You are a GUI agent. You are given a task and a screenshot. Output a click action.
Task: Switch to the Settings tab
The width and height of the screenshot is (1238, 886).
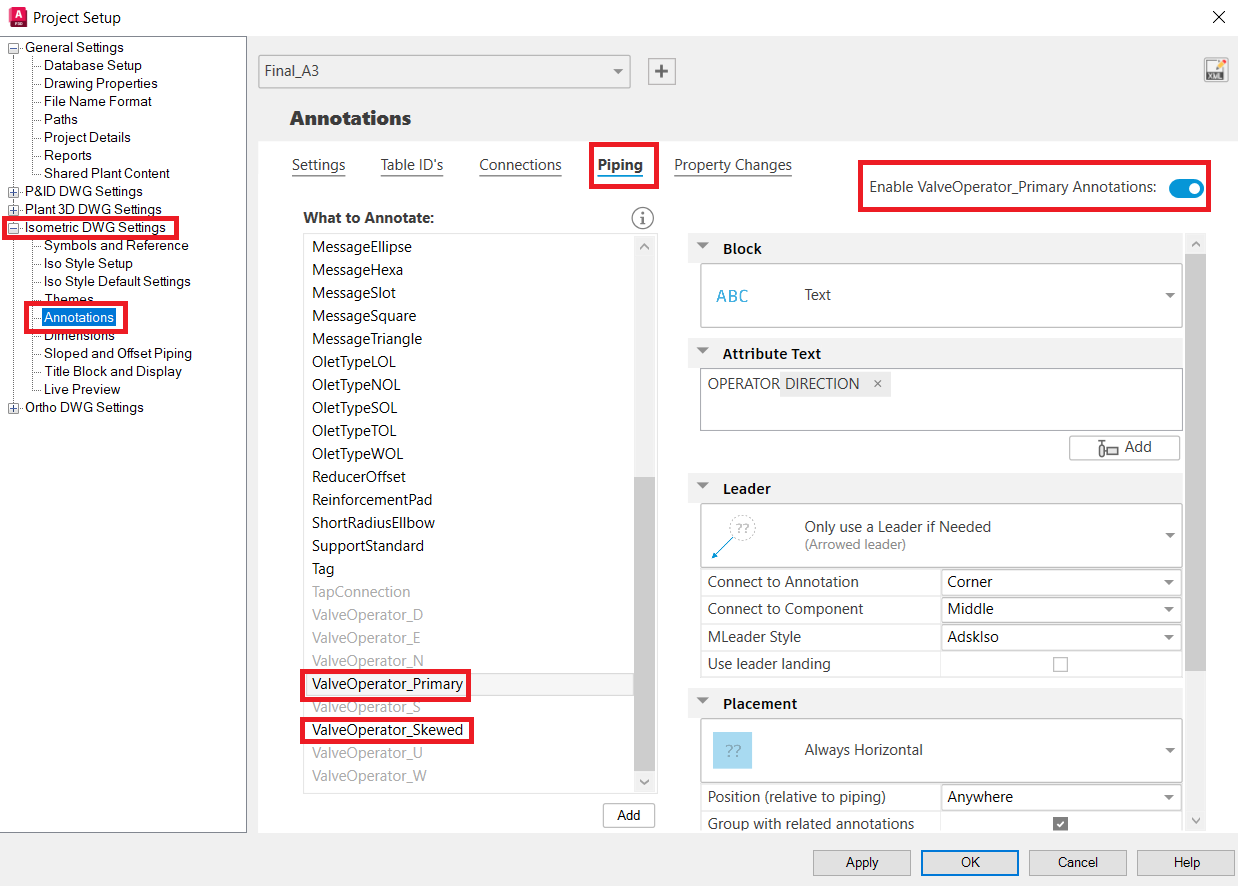[x=319, y=165]
